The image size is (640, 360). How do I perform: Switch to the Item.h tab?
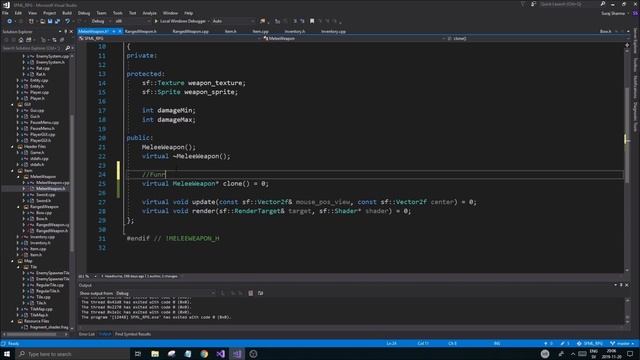pos(231,31)
